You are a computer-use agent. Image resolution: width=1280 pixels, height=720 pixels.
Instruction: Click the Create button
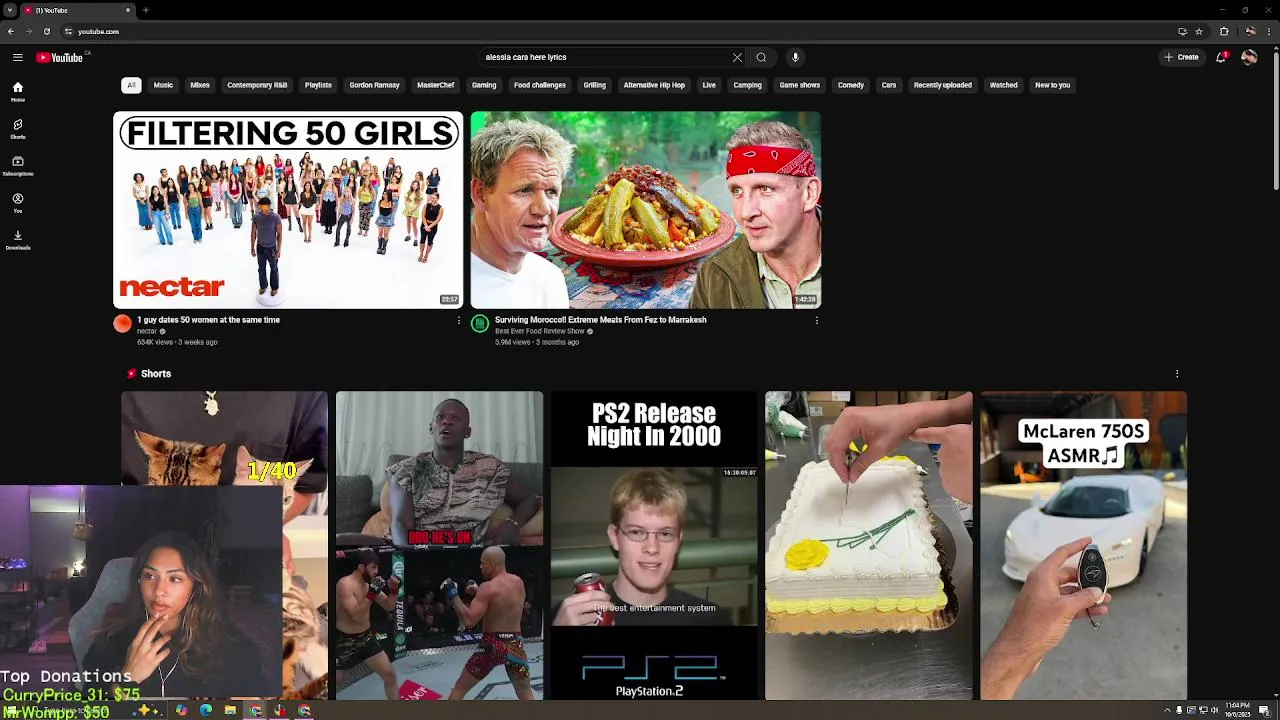[x=1182, y=57]
